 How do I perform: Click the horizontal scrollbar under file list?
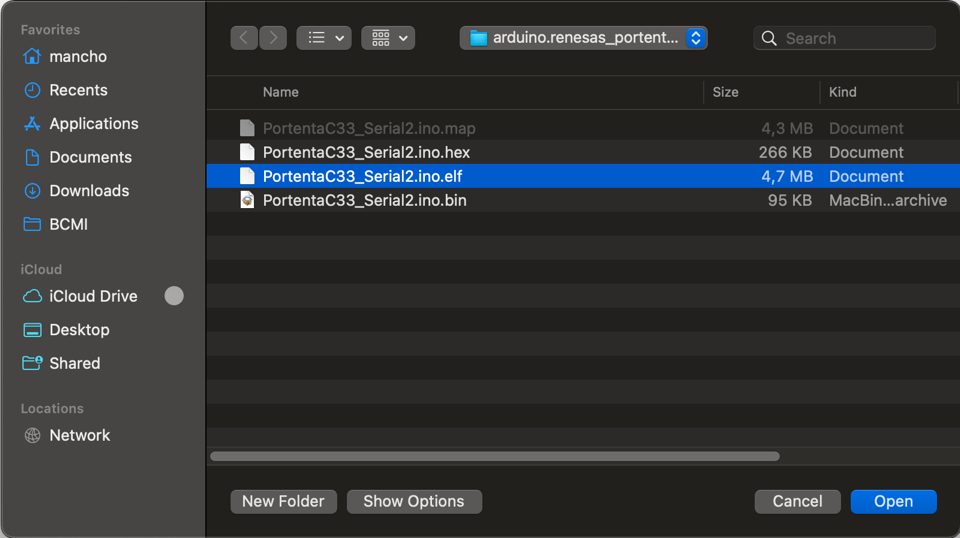[x=495, y=456]
